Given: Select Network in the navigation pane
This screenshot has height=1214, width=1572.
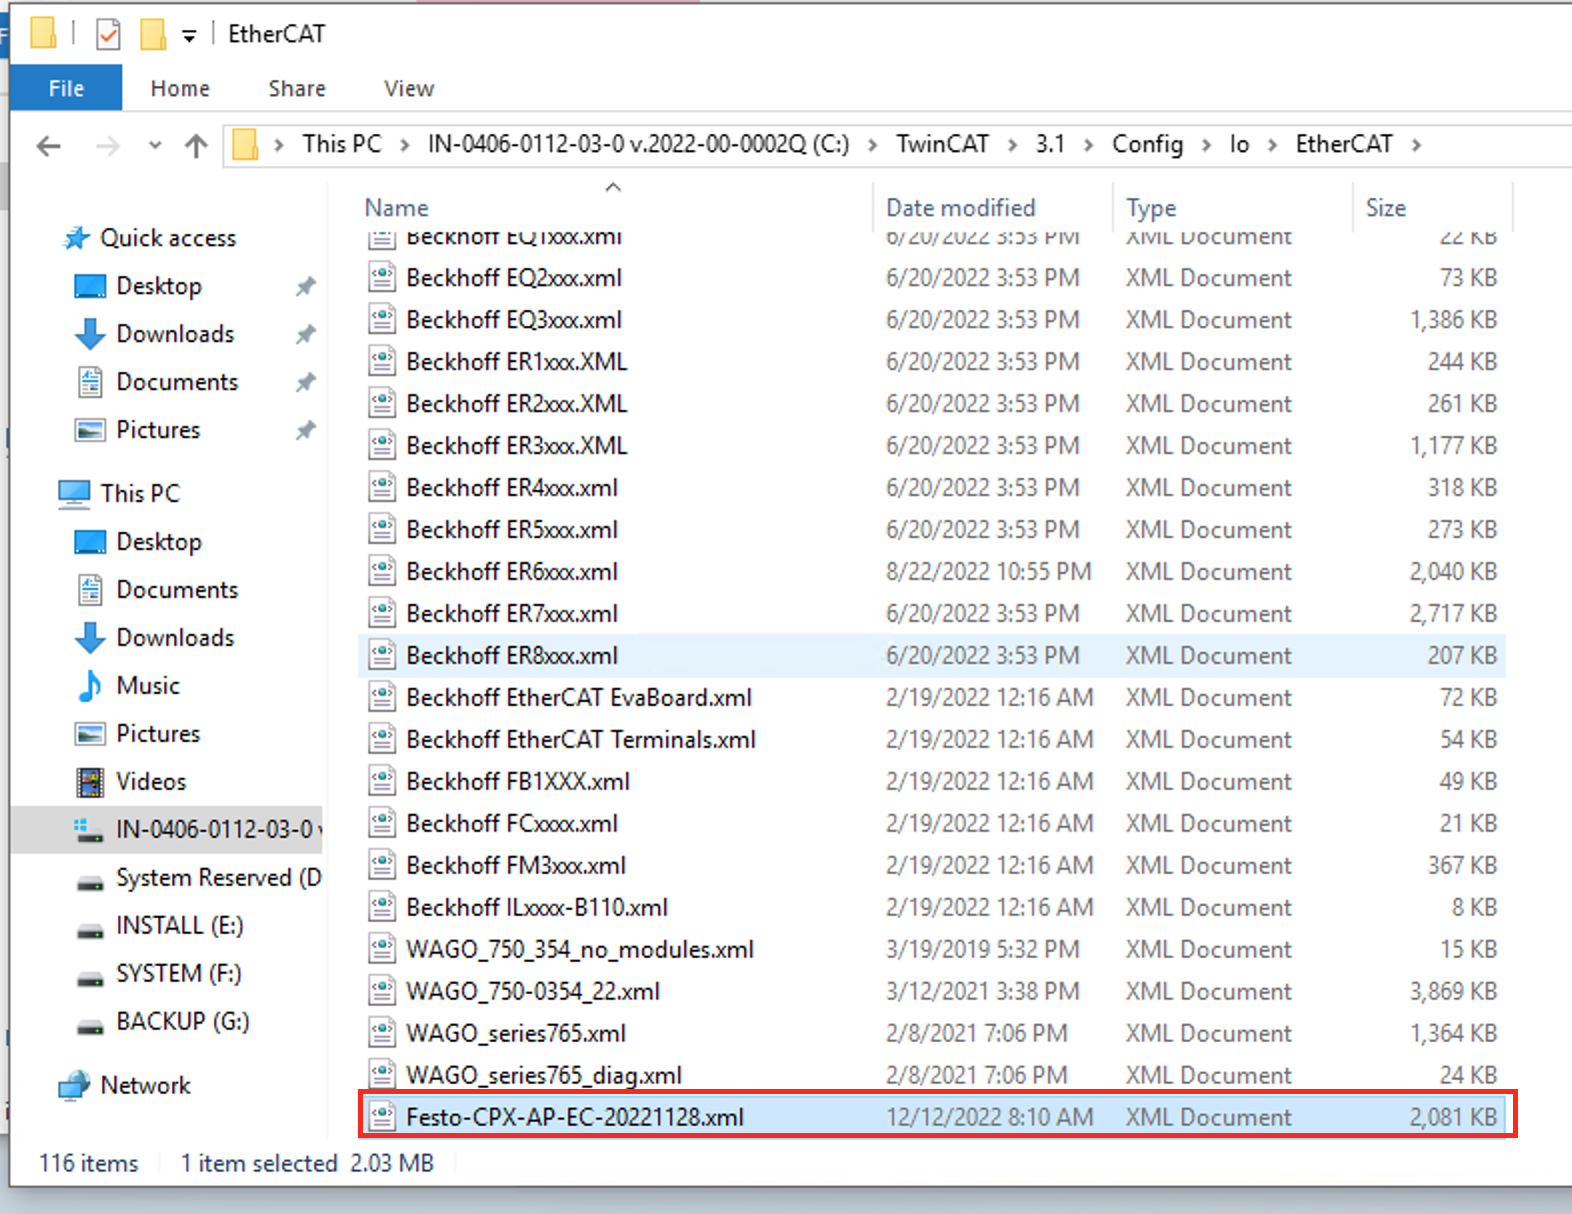Looking at the screenshot, I should pyautogui.click(x=145, y=1085).
